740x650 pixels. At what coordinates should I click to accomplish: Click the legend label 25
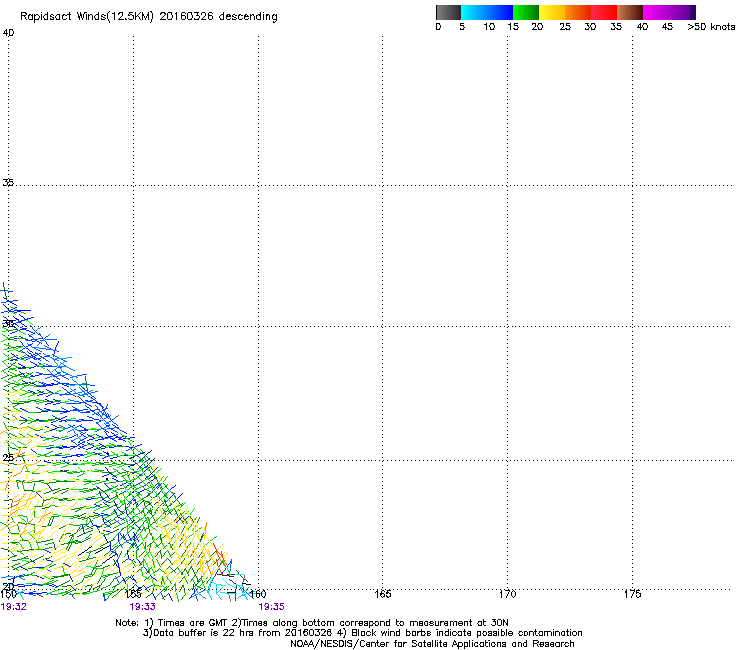pos(565,27)
